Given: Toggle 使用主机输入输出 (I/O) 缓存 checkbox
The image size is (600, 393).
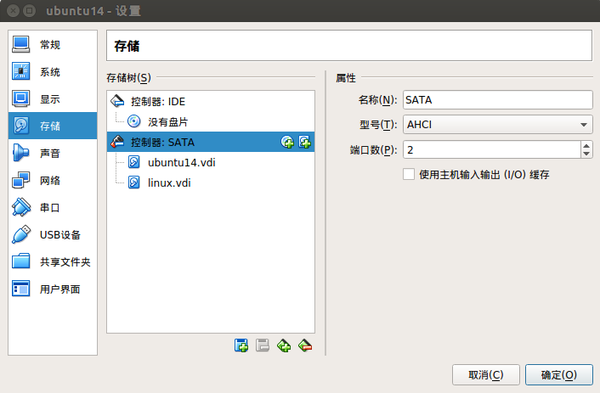Looking at the screenshot, I should pos(409,174).
